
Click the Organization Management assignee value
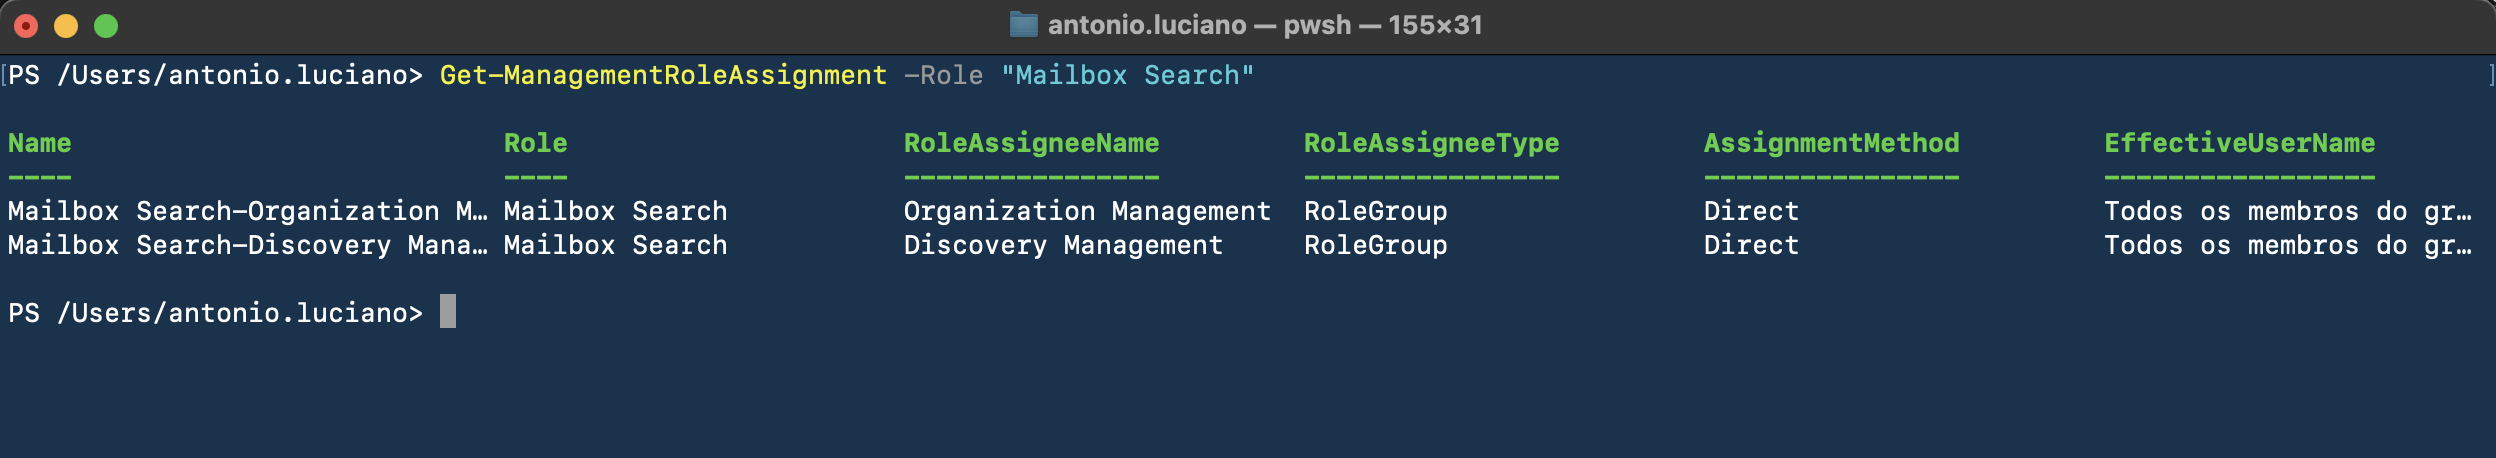[1087, 211]
